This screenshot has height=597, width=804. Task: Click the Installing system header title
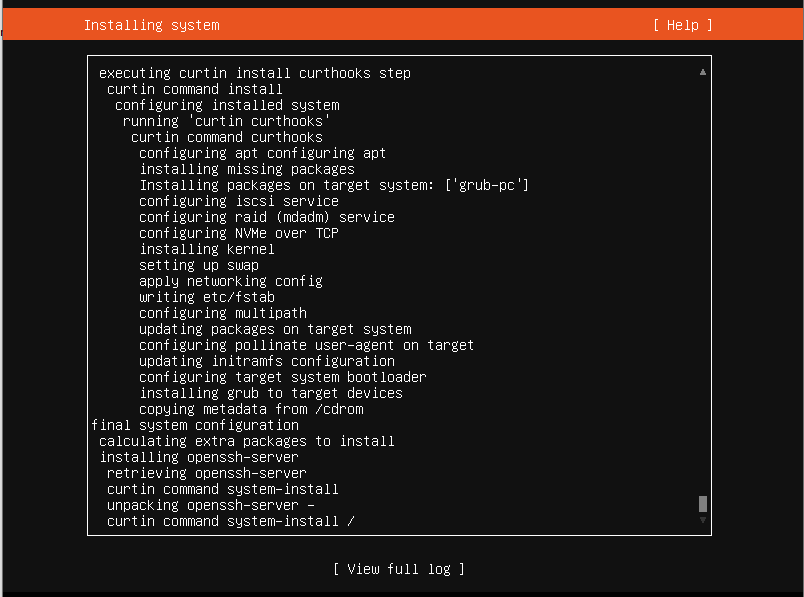click(151, 25)
